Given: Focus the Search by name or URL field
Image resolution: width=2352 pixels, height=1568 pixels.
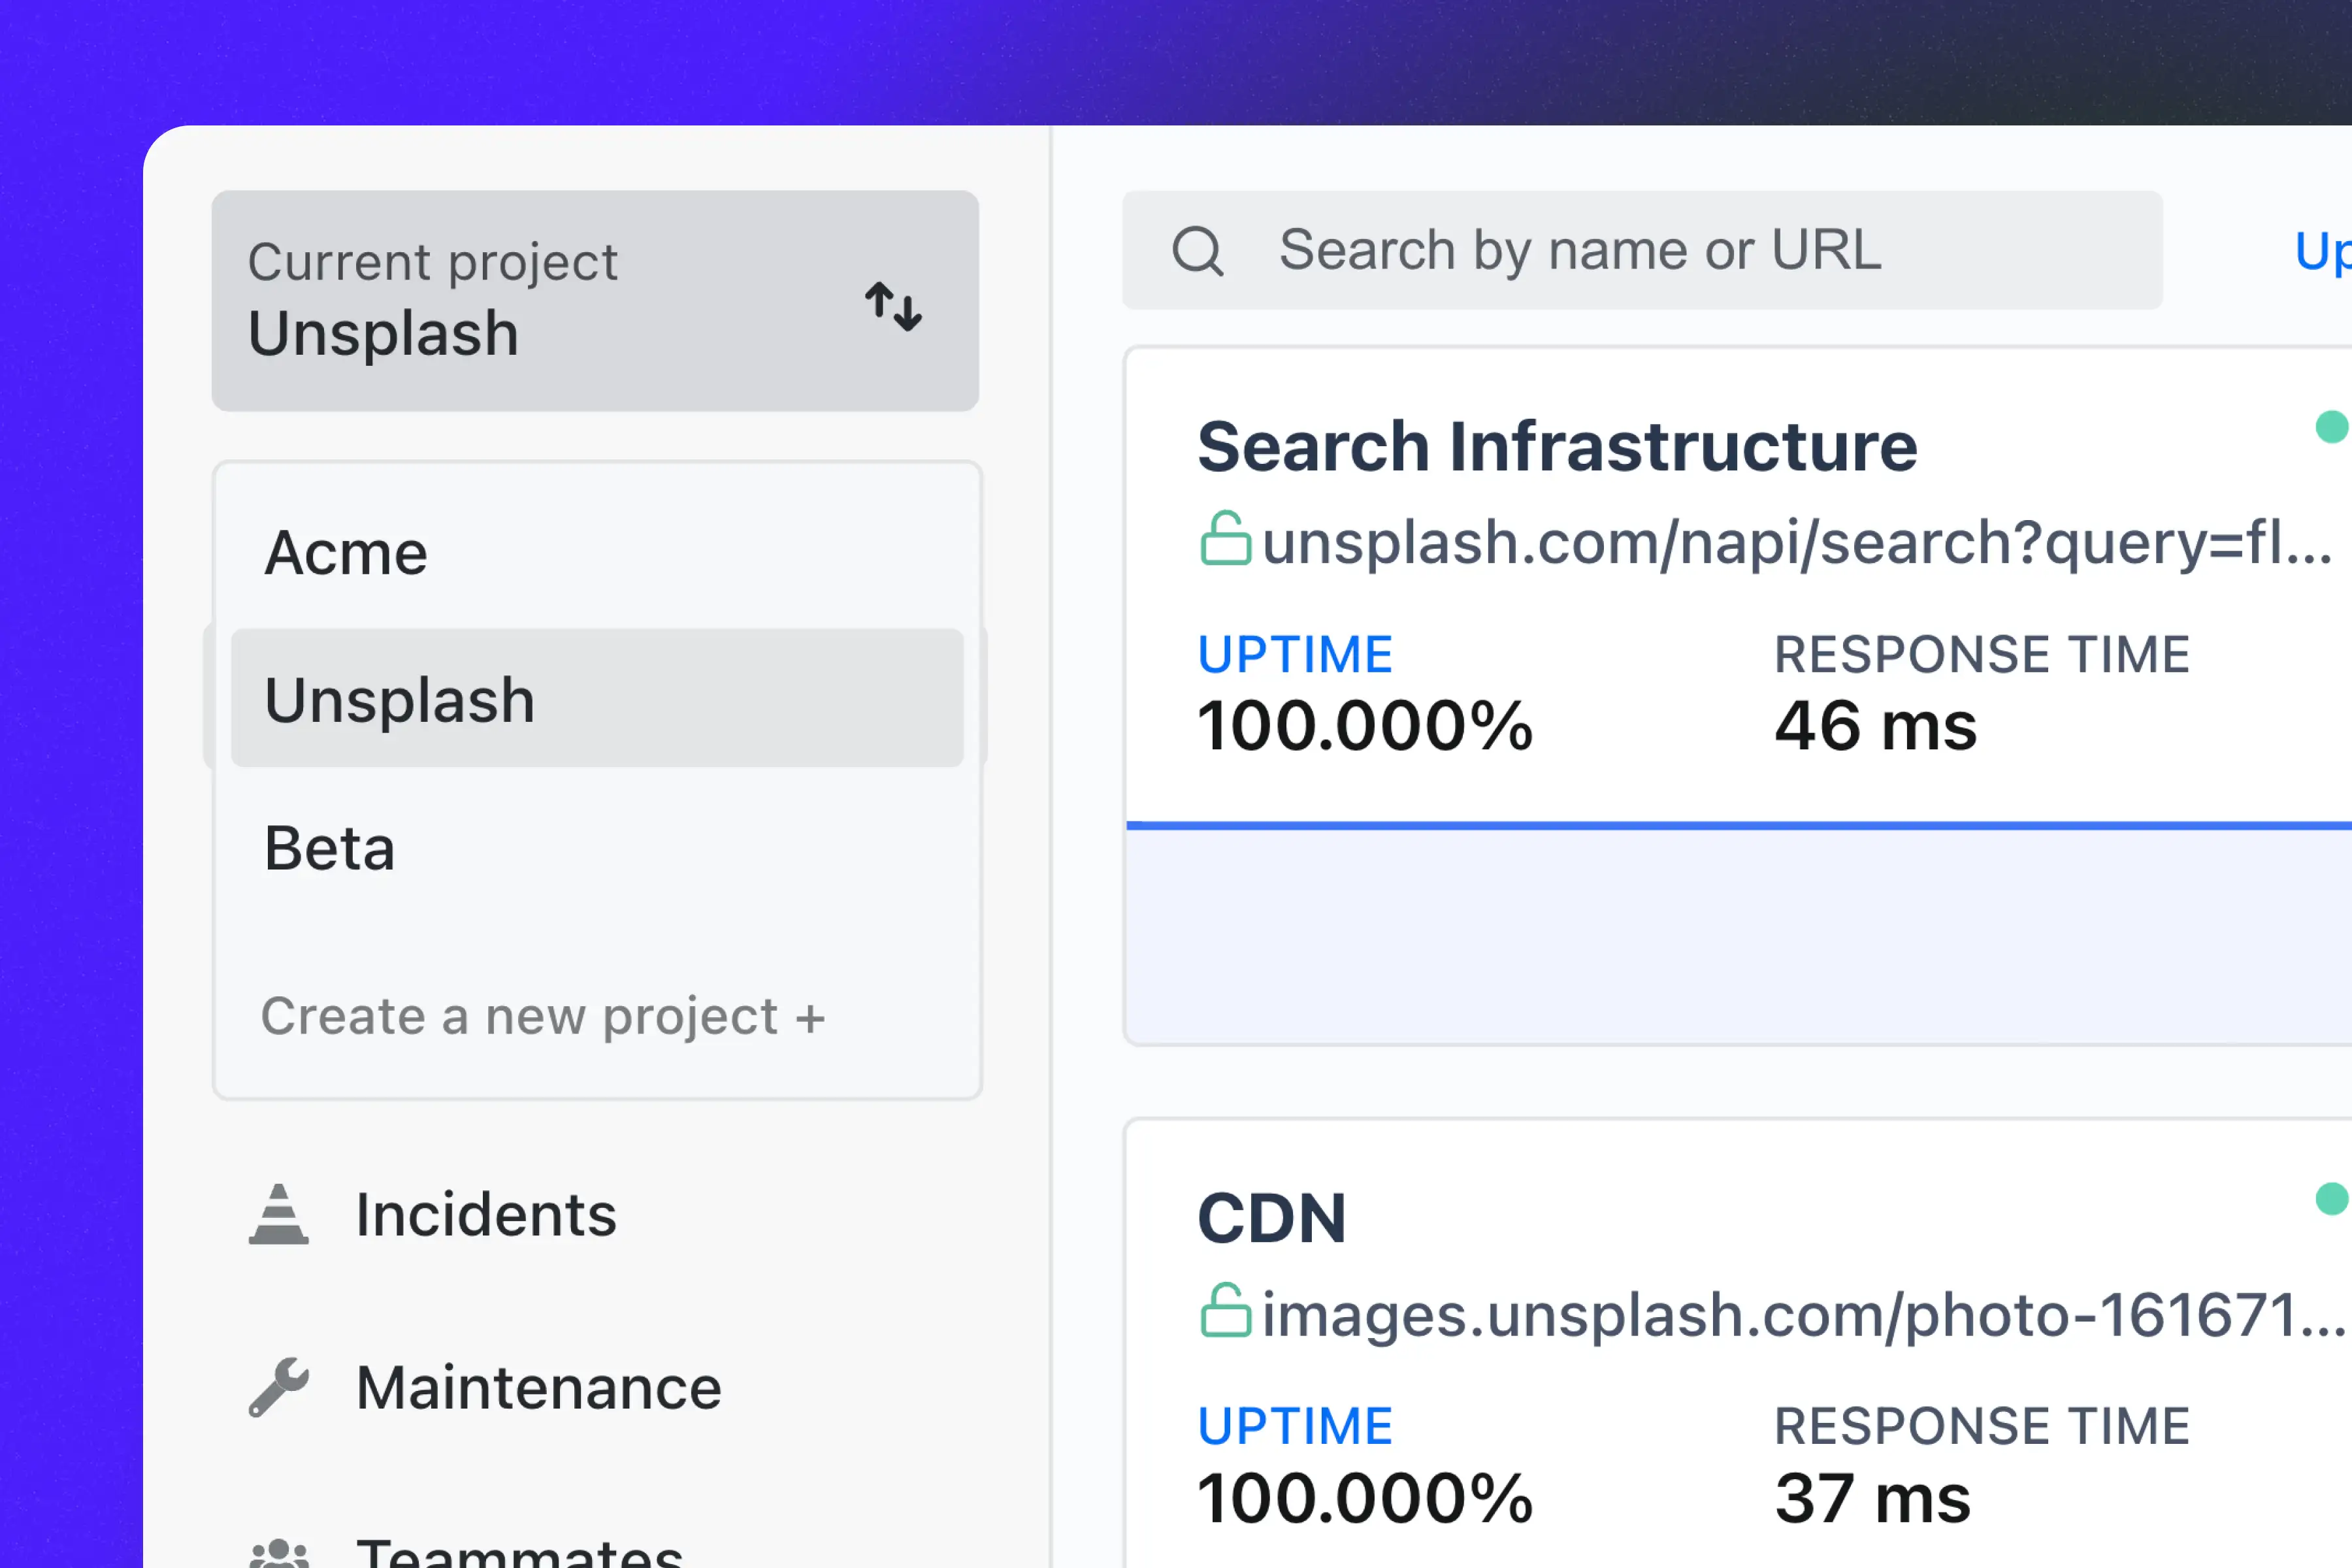Looking at the screenshot, I should pyautogui.click(x=1642, y=250).
